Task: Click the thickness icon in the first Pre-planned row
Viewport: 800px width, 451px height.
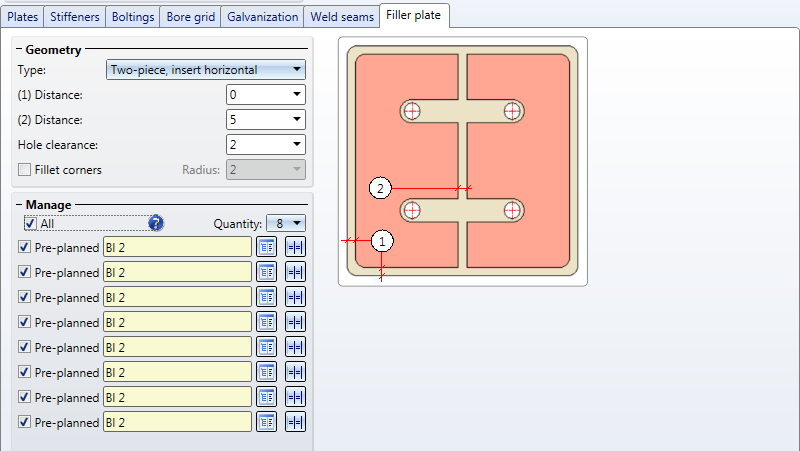Action: 295,247
